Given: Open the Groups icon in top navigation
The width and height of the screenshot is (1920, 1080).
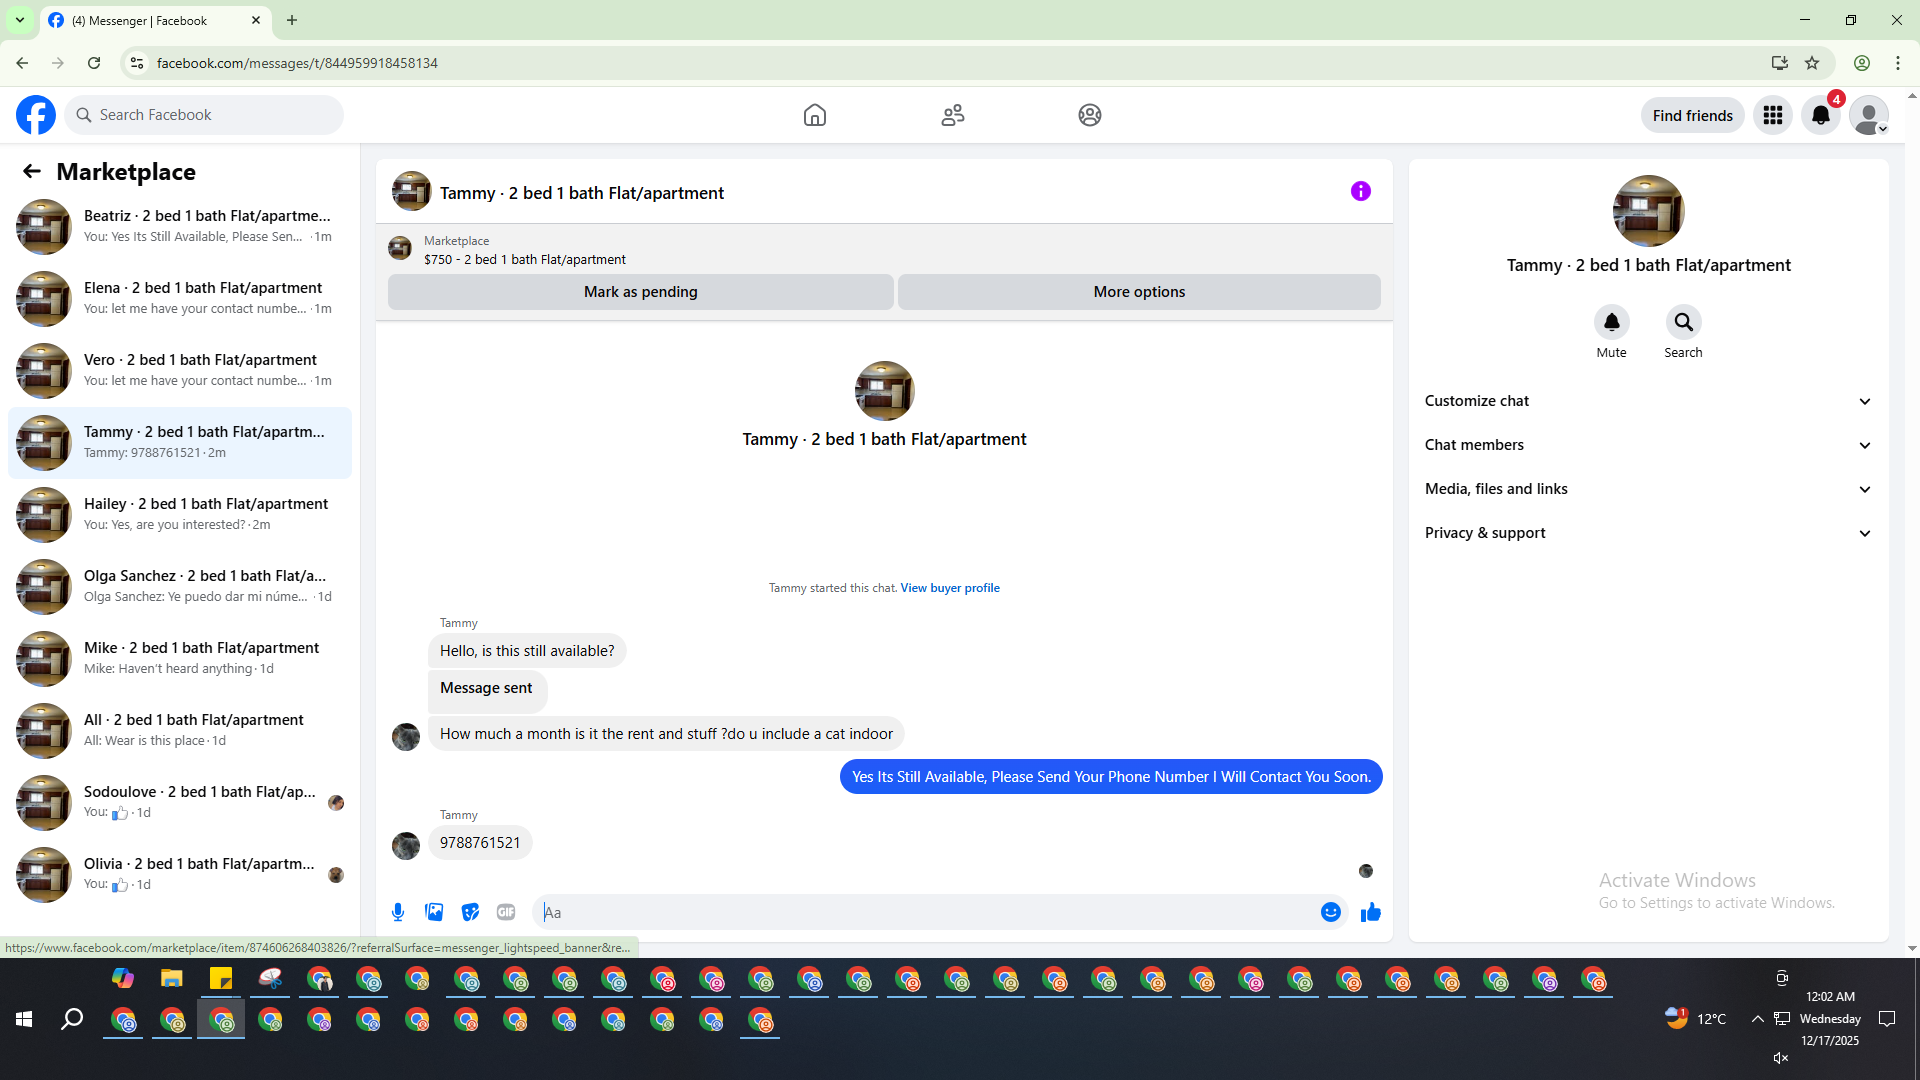Looking at the screenshot, I should (x=1090, y=115).
